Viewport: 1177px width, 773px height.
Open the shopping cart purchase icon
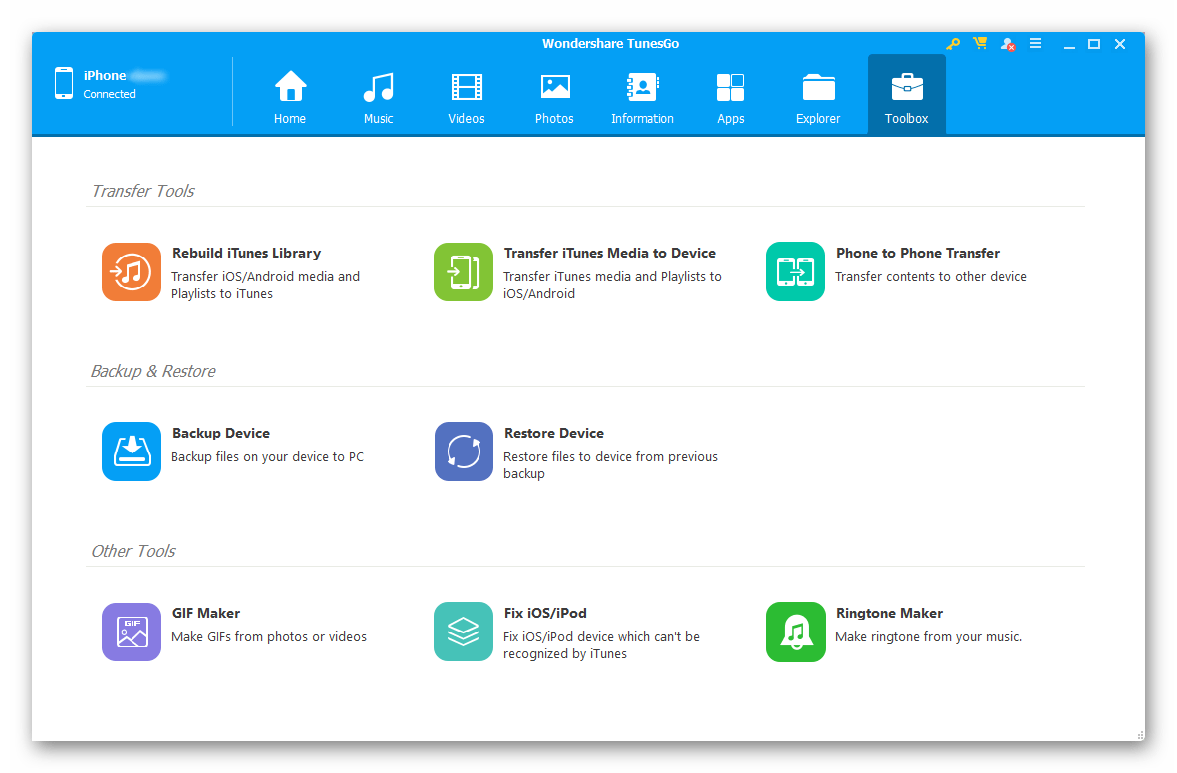980,44
